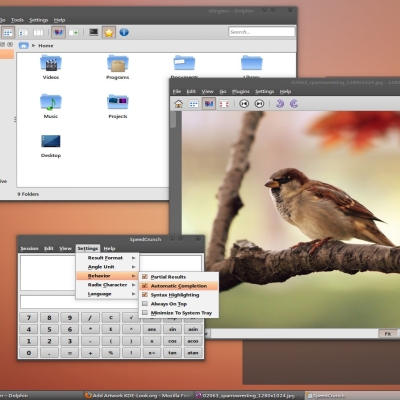Expand the Behavior submenu entry

coord(107,276)
